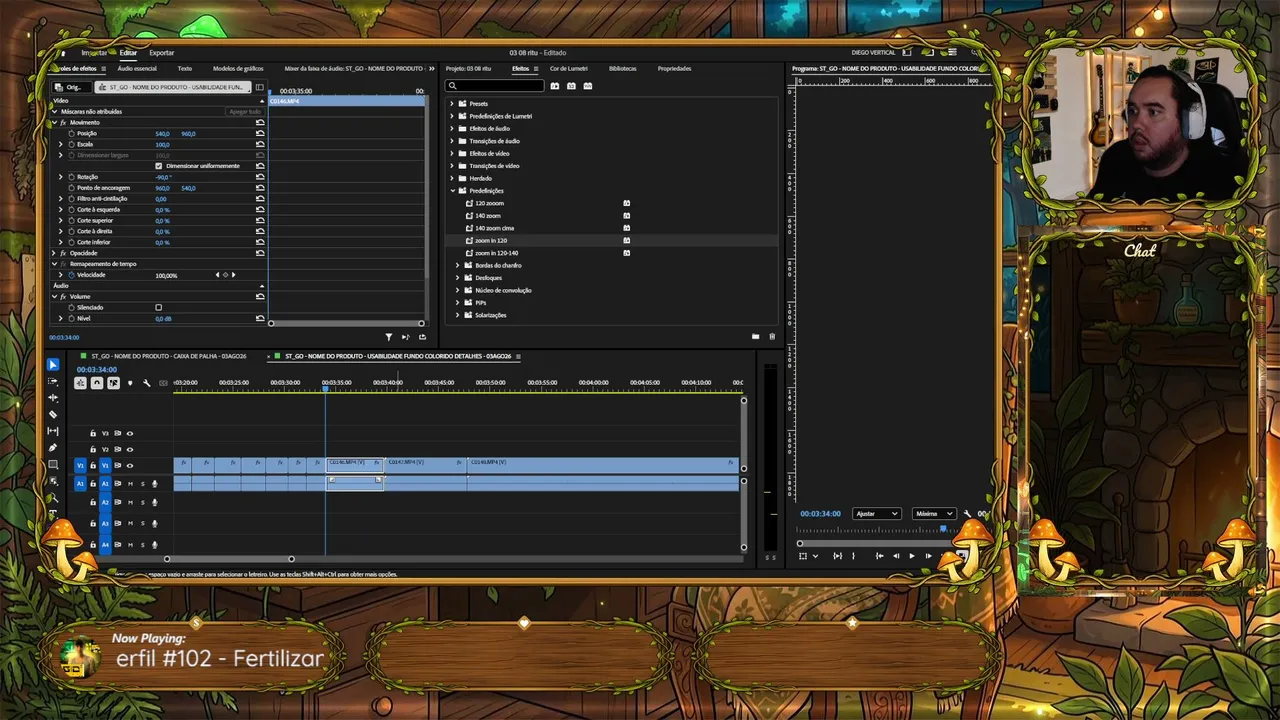Image resolution: width=1280 pixels, height=720 pixels.
Task: Click the Apagar tudo masks button
Action: 244,112
